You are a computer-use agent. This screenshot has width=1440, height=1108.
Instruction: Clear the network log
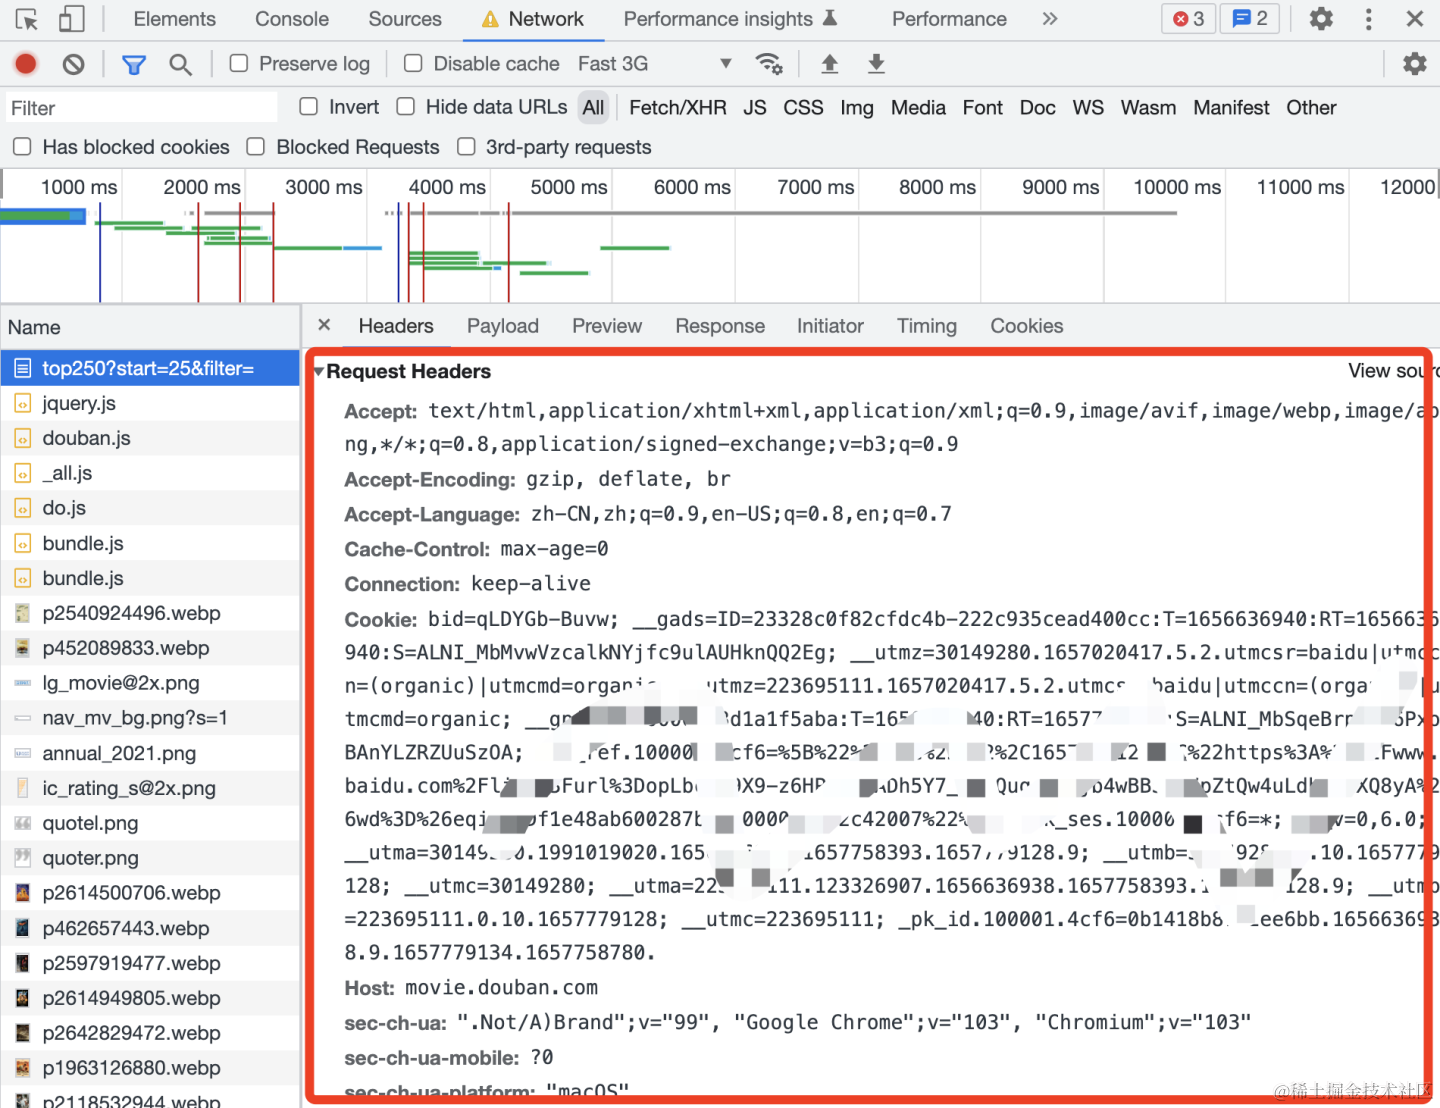pos(73,64)
